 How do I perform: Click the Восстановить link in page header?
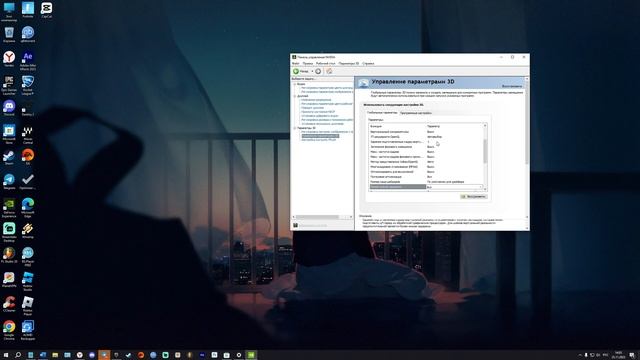tap(512, 86)
